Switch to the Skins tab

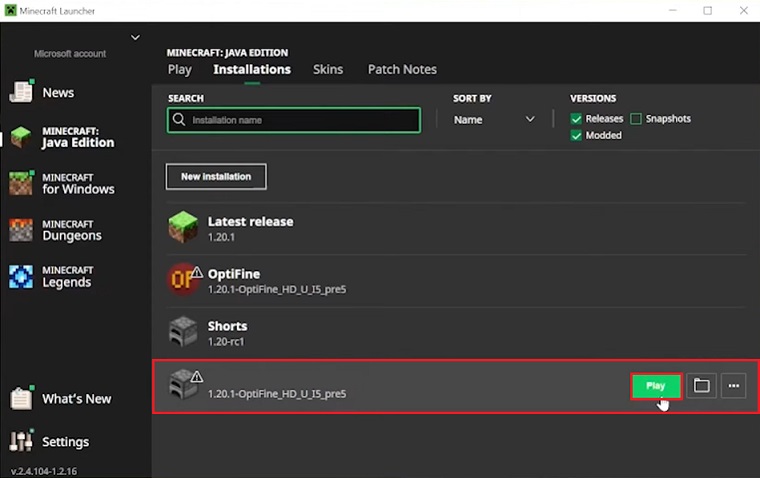[x=328, y=69]
